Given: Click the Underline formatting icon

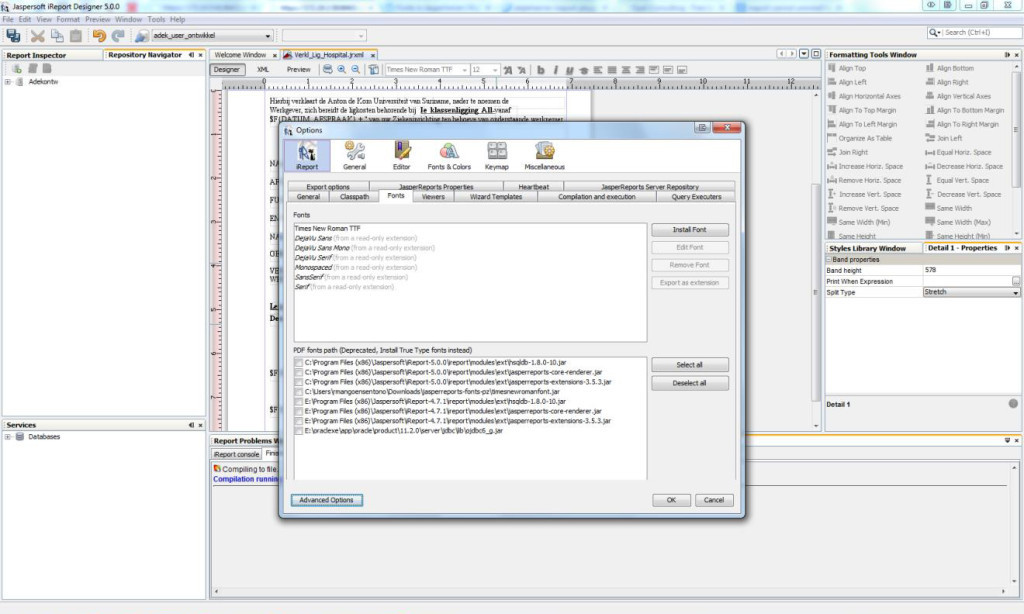Looking at the screenshot, I should (569, 70).
